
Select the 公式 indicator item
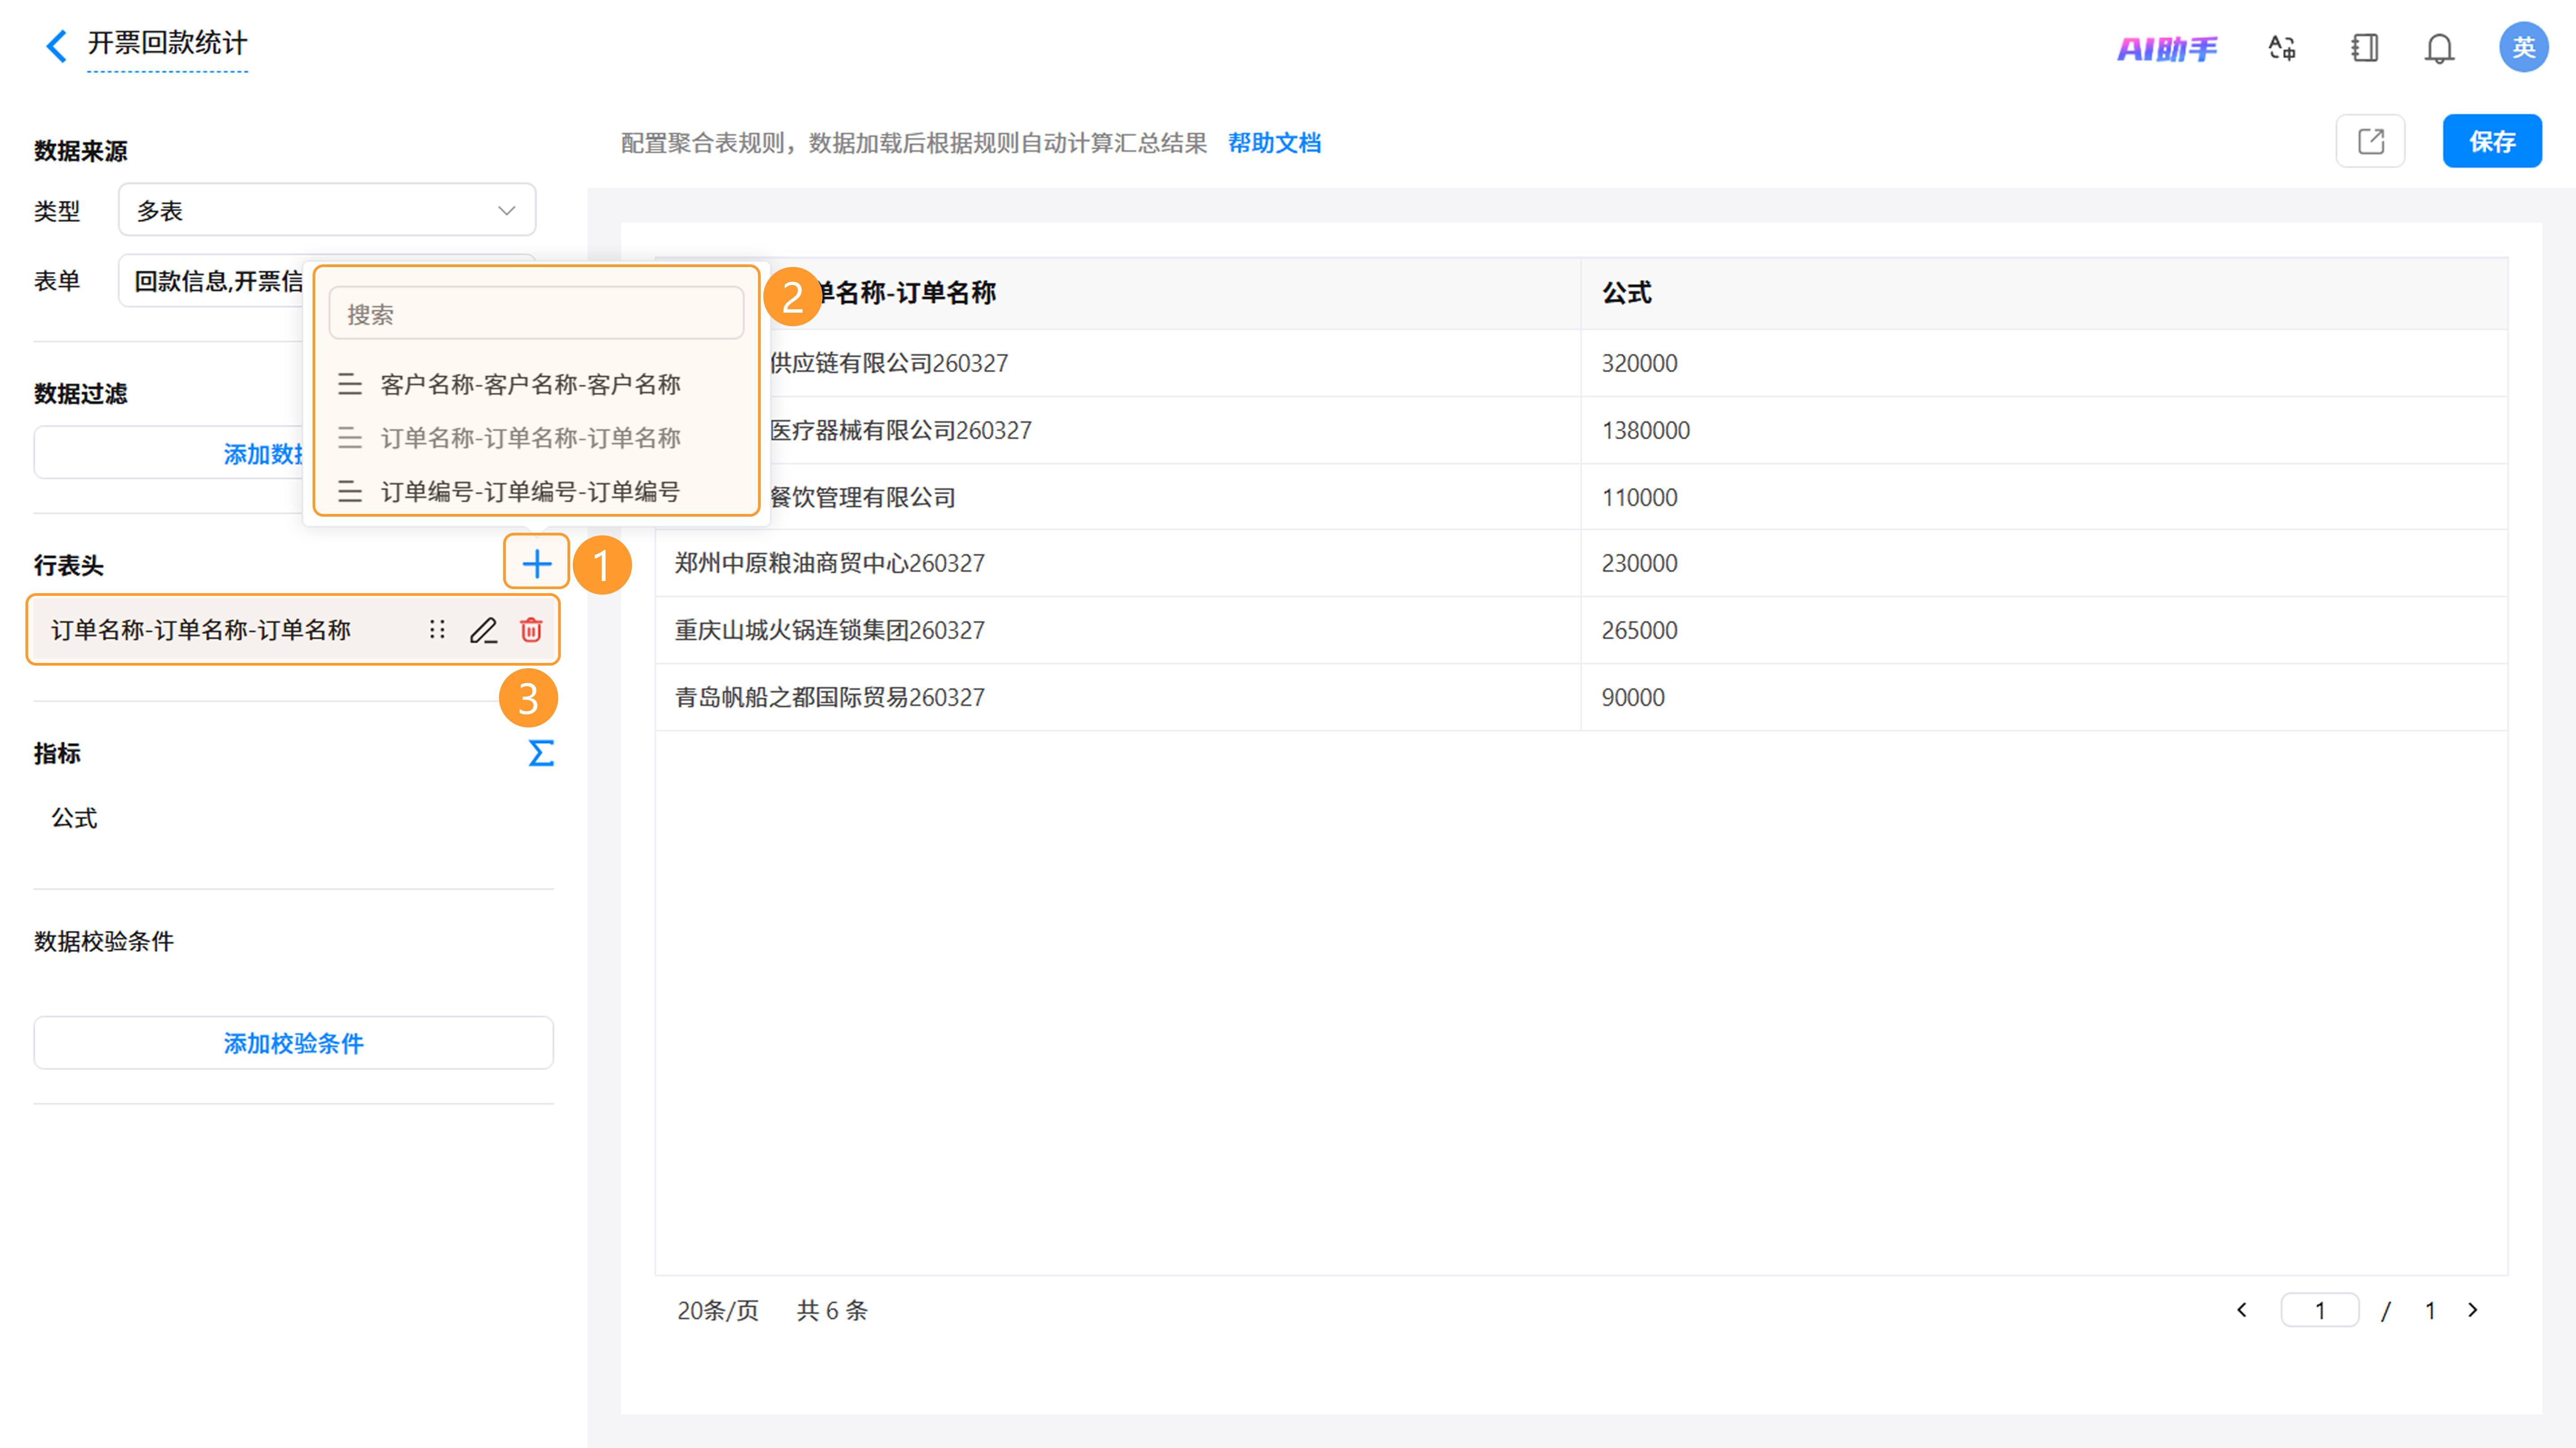74,818
